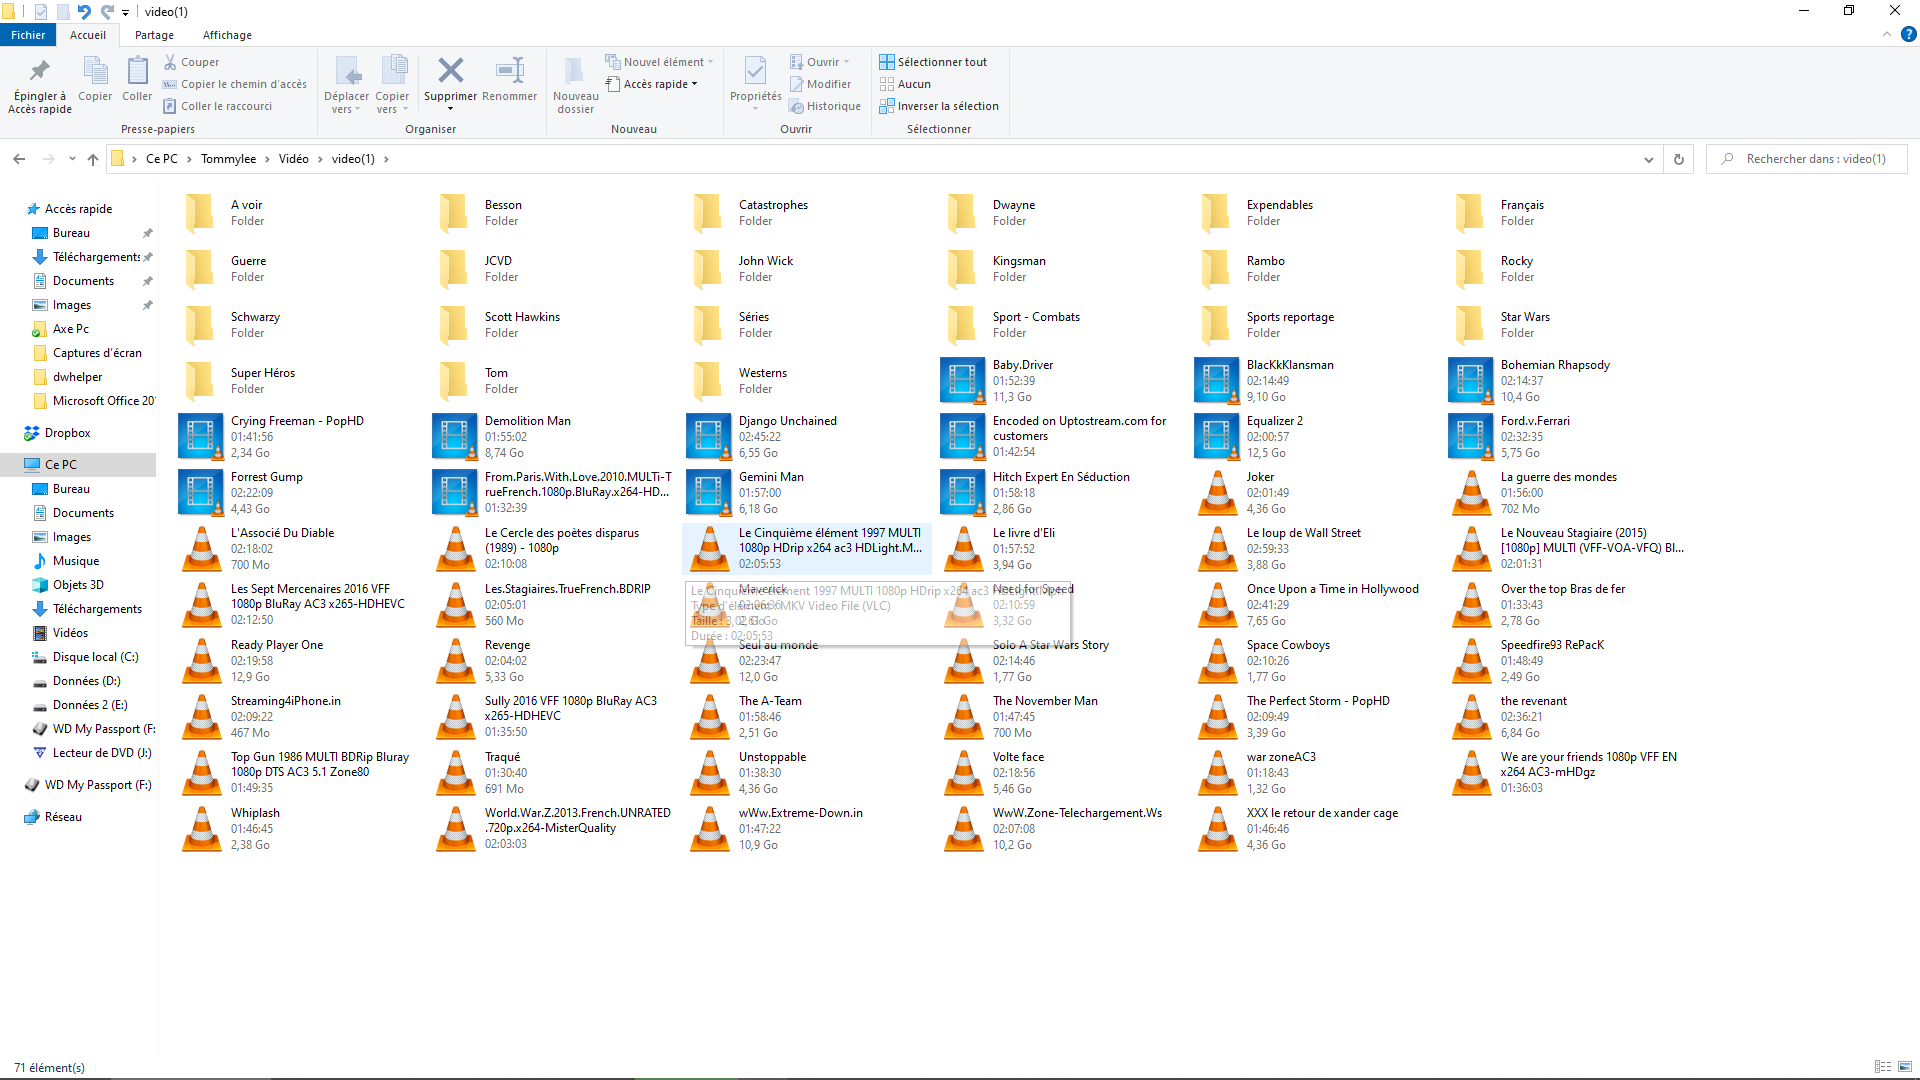Switch to details view layout icon
This screenshot has height=1080, width=1920.
point(1883,1067)
